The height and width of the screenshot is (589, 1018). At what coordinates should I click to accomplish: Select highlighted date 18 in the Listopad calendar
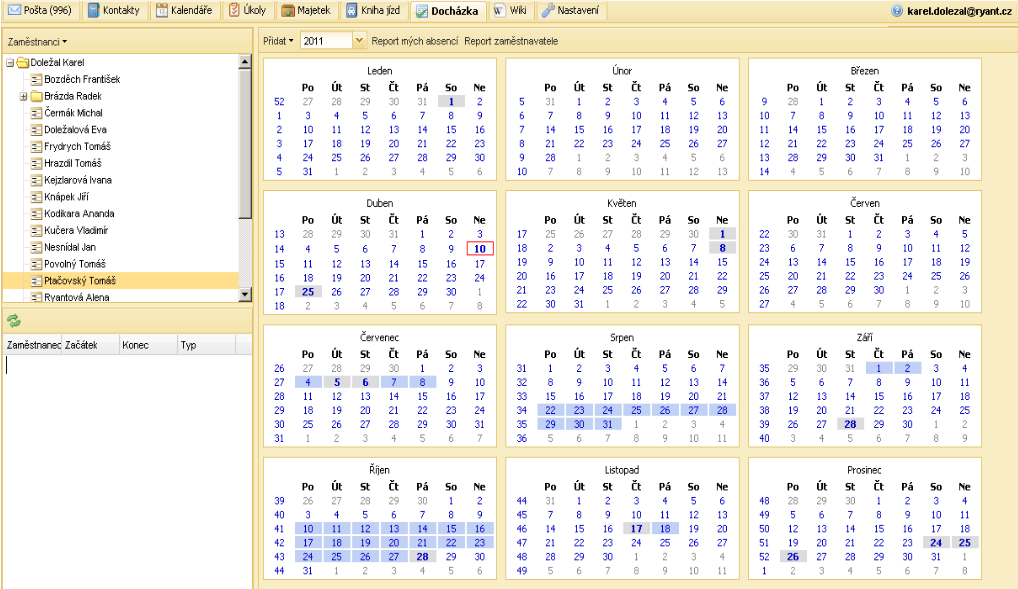point(665,529)
